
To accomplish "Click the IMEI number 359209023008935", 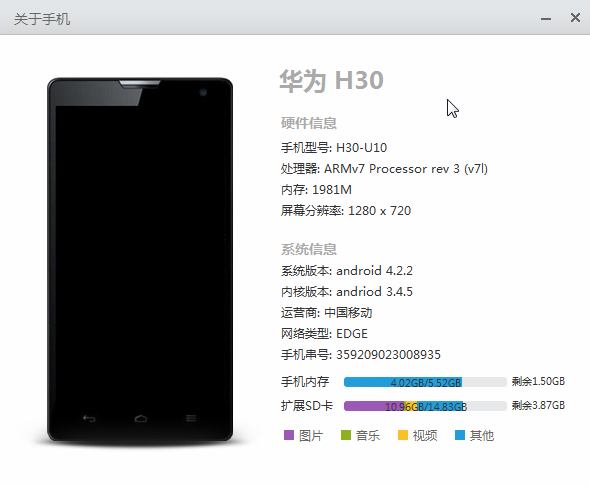I will (388, 355).
